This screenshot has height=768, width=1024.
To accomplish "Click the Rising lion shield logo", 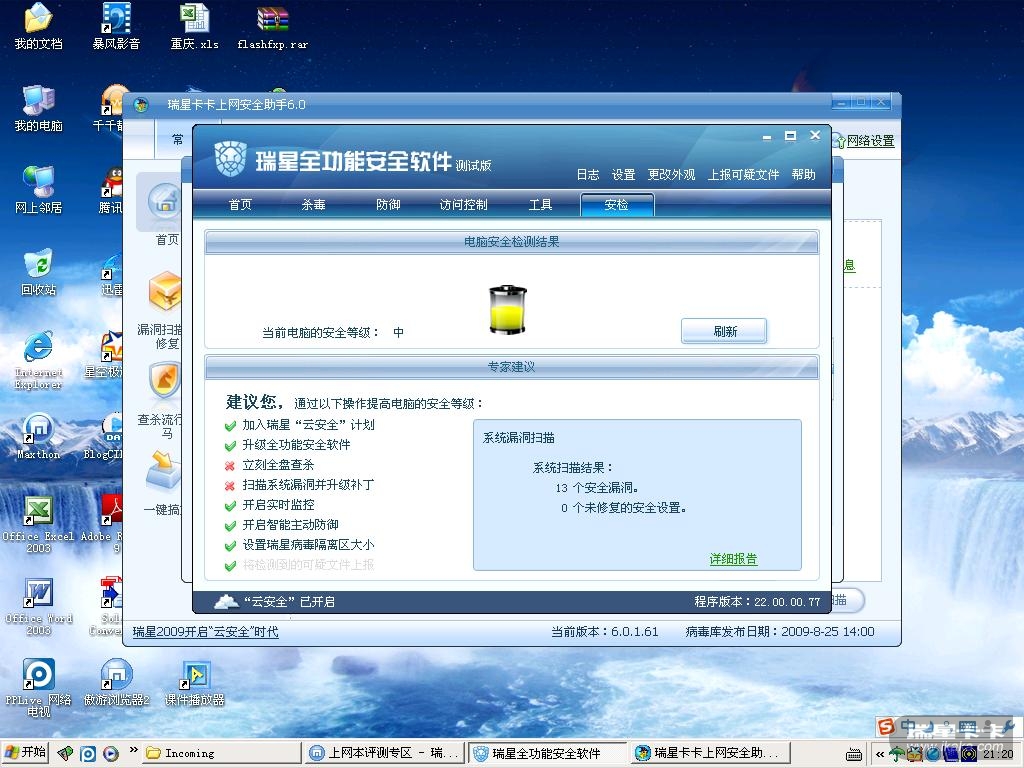I will click(x=231, y=159).
